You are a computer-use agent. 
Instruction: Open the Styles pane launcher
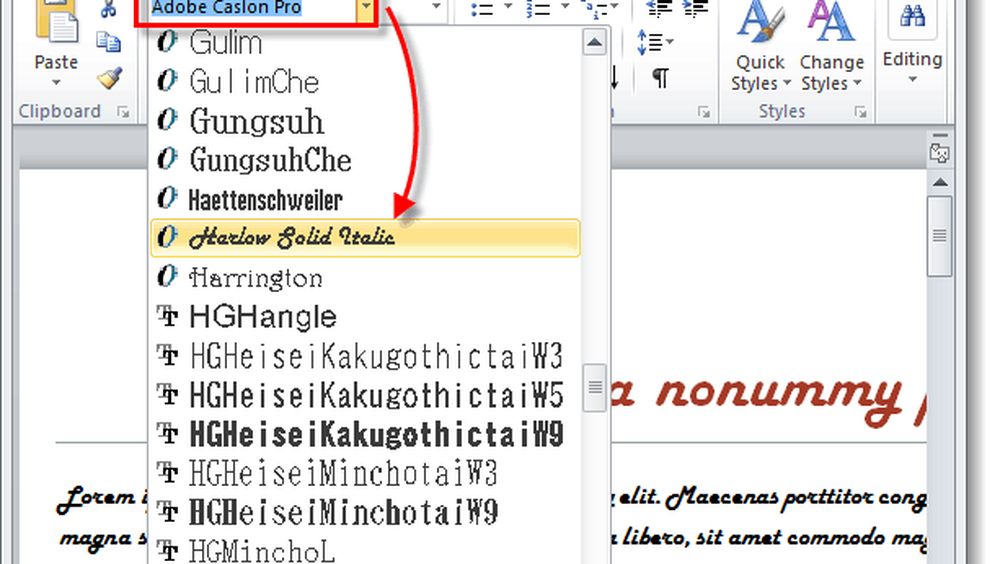point(860,113)
